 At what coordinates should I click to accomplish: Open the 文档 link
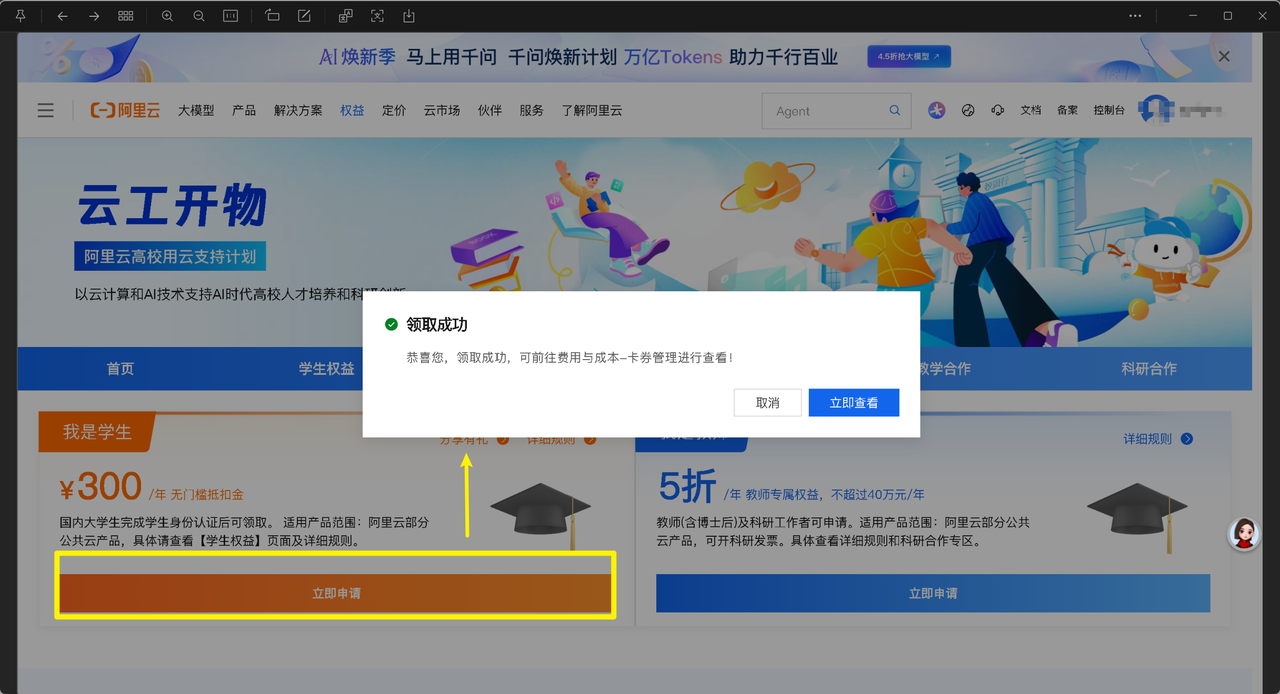click(1031, 110)
